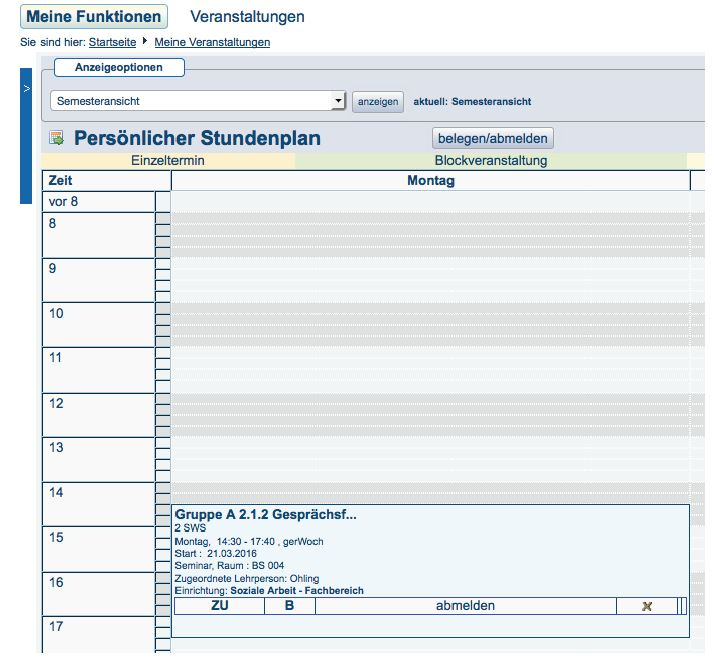Open the Meine Veranstaltungen breadcrumb link
The height and width of the screenshot is (658, 714).
[212, 42]
